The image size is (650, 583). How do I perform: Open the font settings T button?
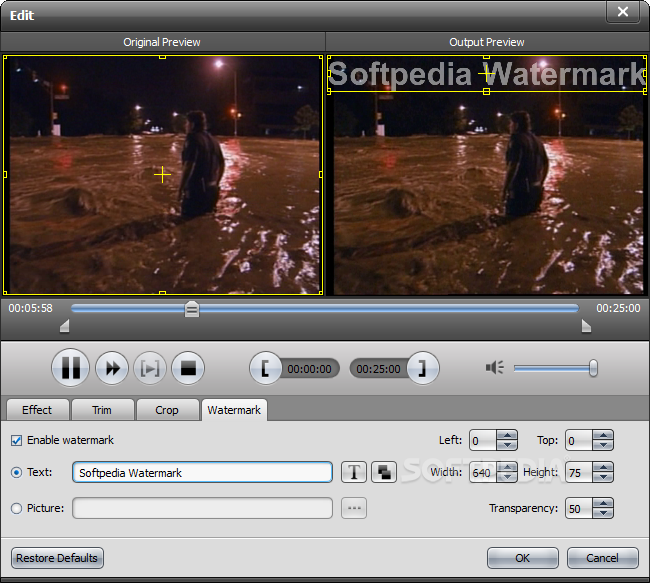click(x=354, y=472)
